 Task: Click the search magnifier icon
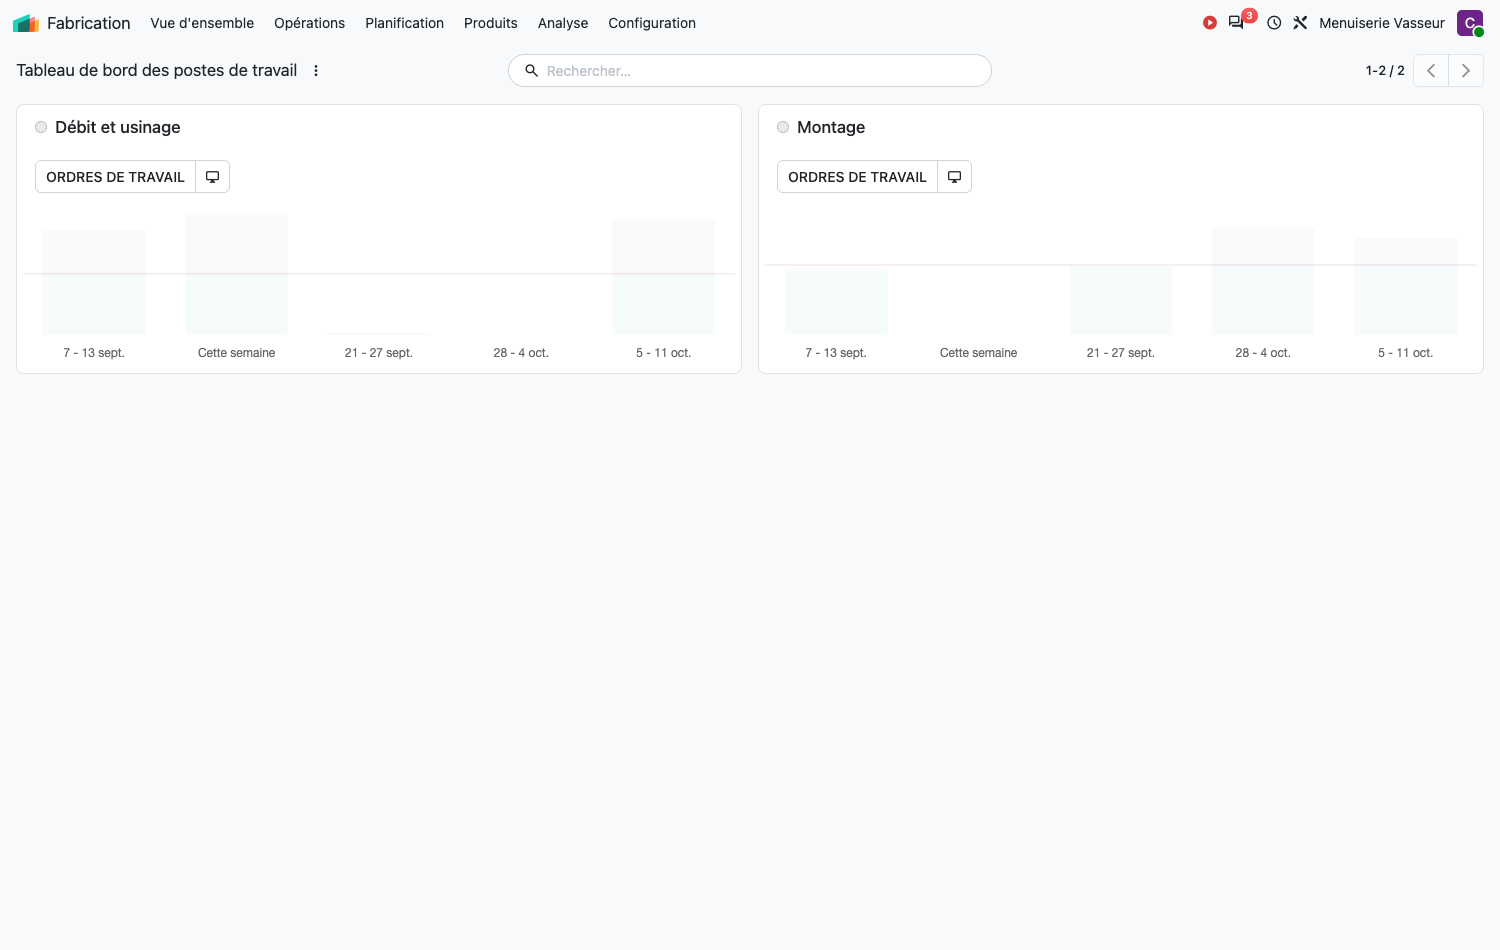(532, 71)
